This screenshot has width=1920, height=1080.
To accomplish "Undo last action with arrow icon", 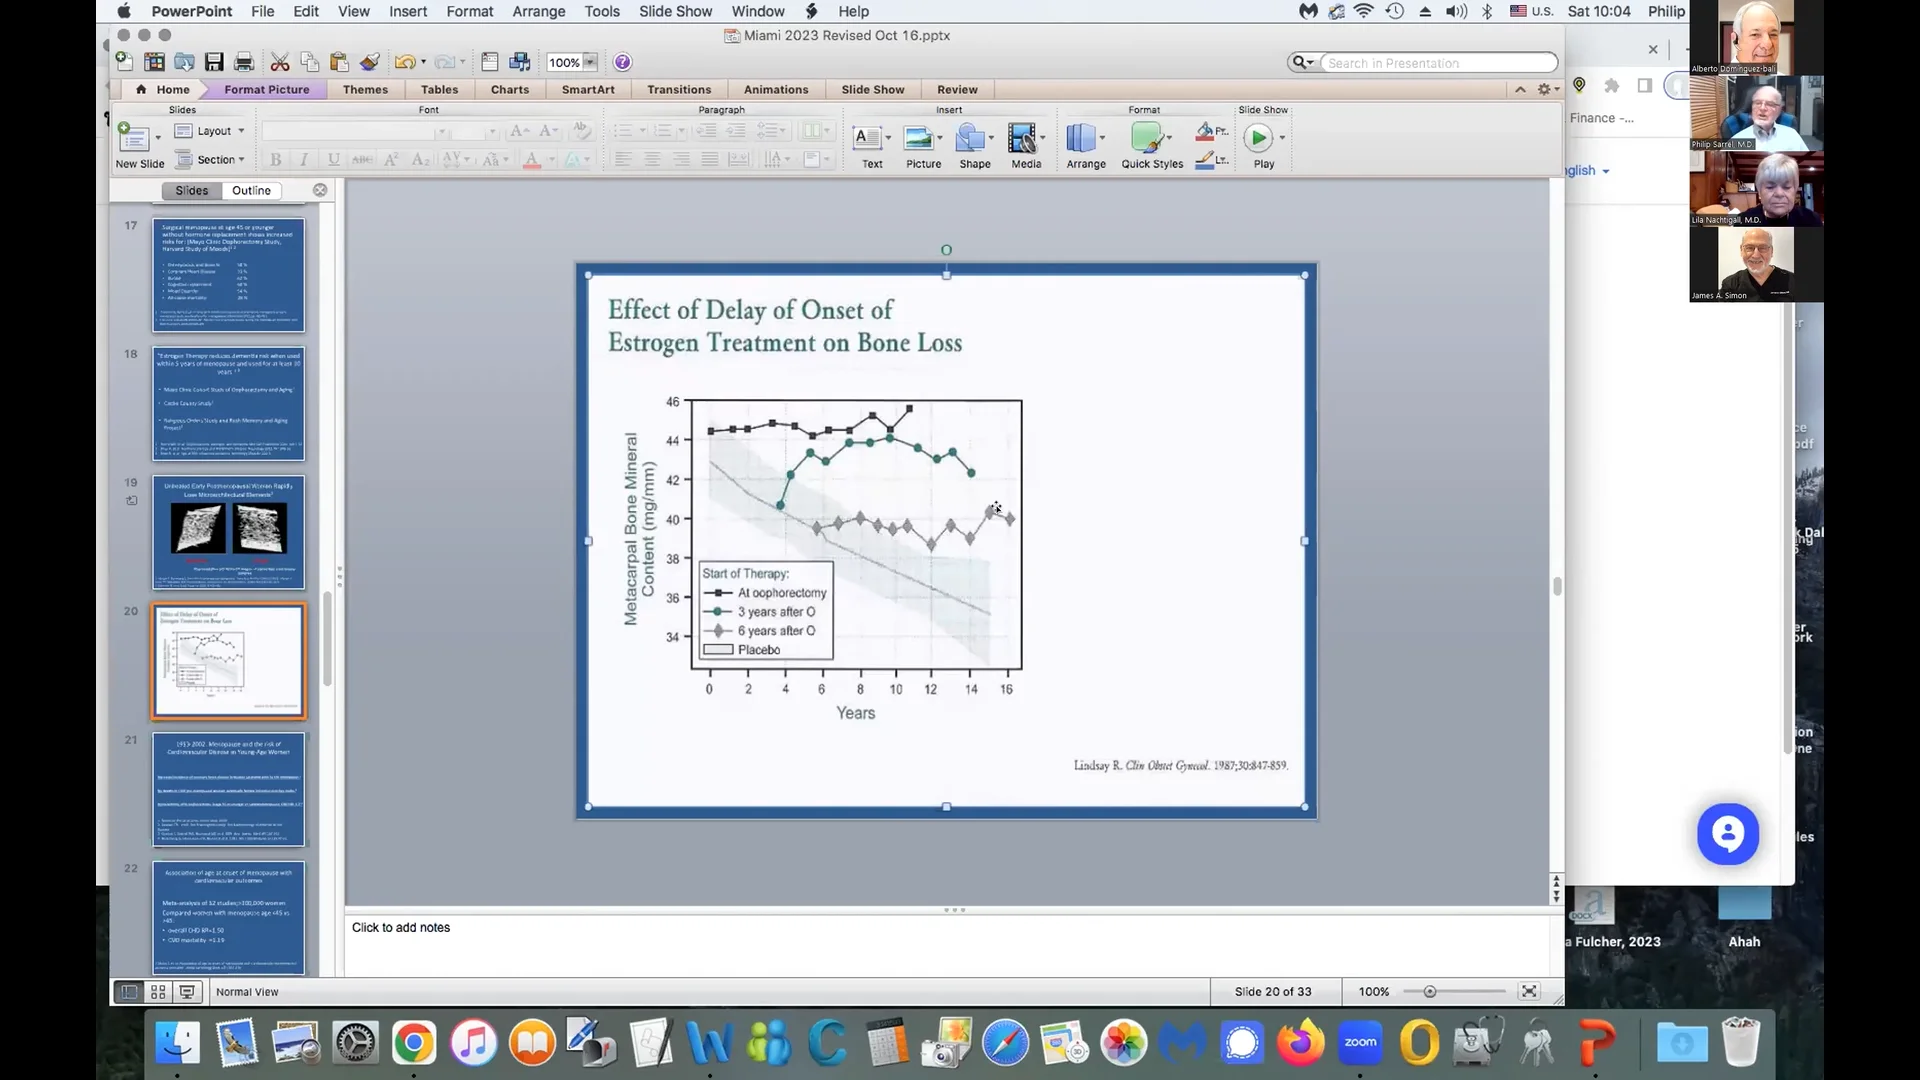I will click(x=404, y=62).
